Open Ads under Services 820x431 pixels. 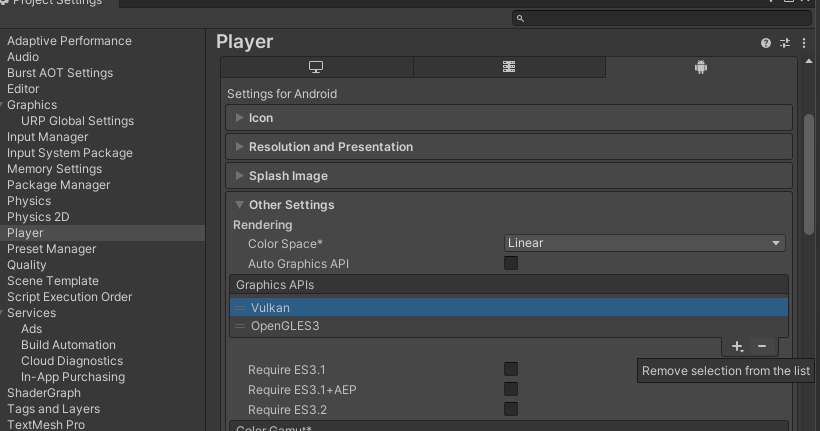point(31,329)
